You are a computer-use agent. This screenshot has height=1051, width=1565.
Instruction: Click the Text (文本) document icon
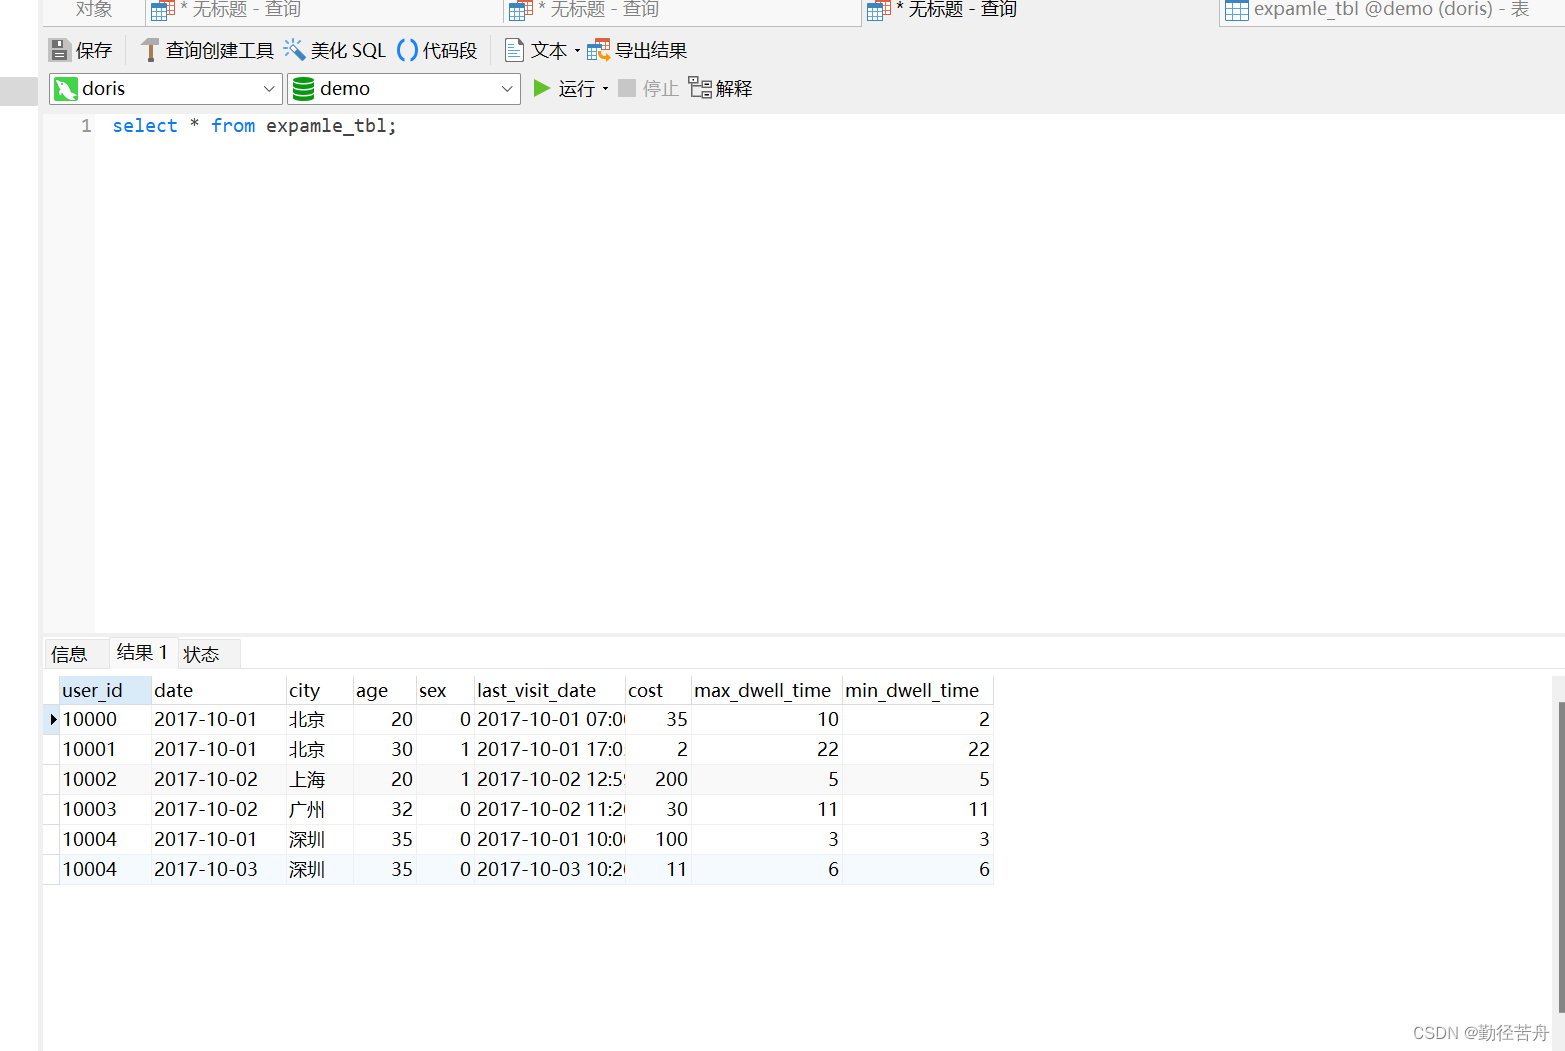[514, 50]
